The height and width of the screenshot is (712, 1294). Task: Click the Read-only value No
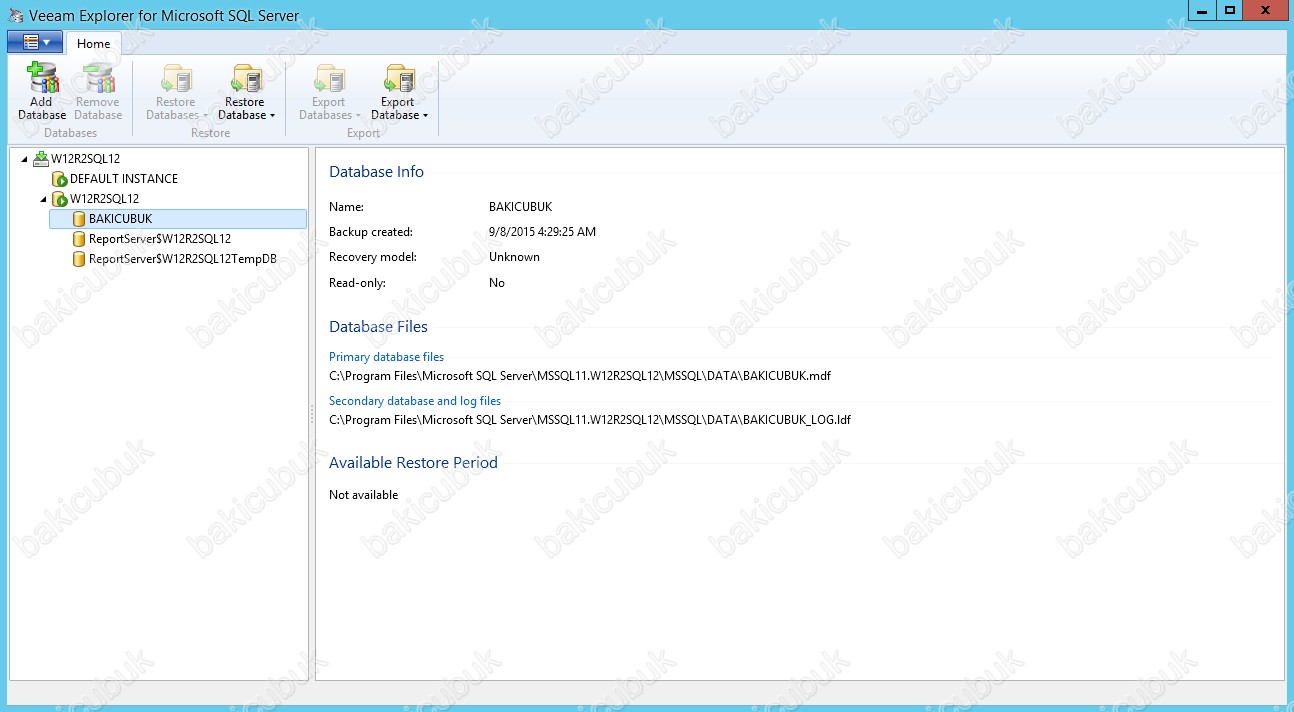497,283
